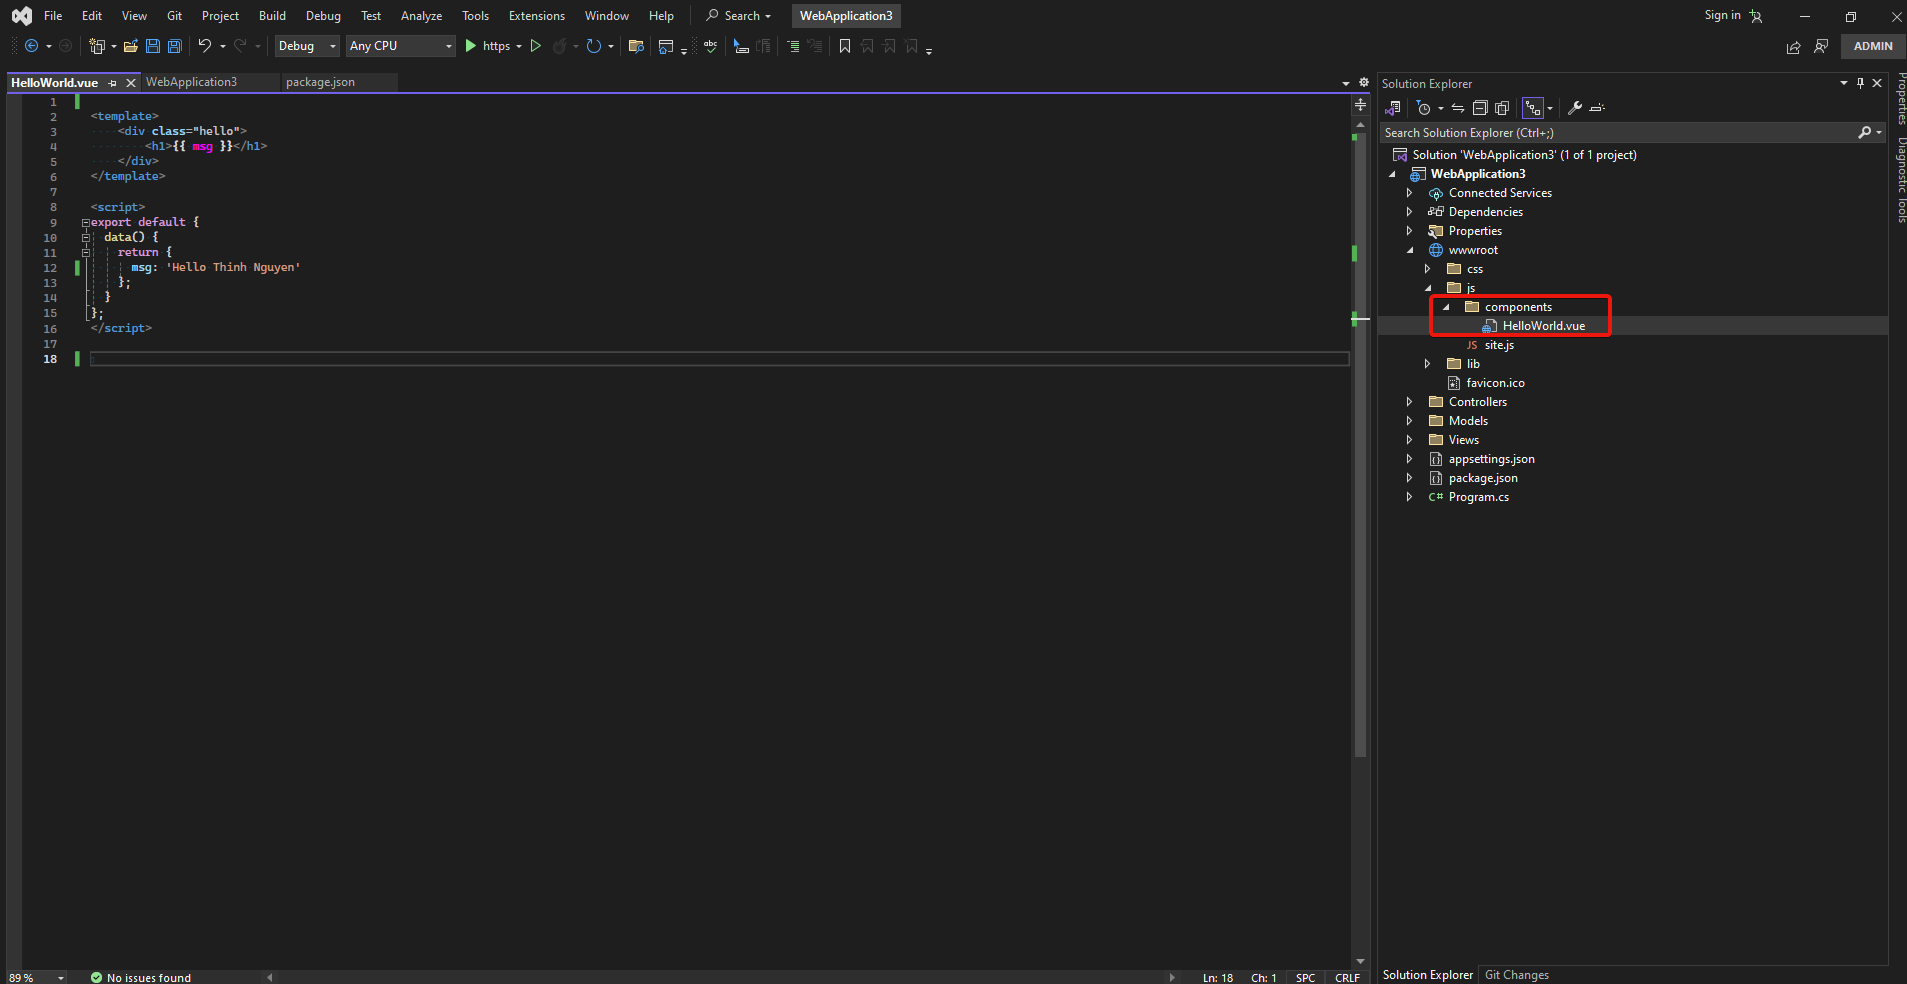Expand the Controllers folder
Viewport: 1907px width, 984px height.
[x=1410, y=401]
